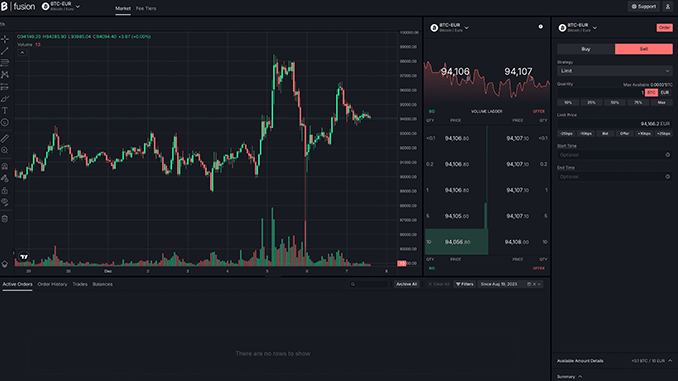
Task: Open the object tree layers icon
Action: click(x=5, y=264)
